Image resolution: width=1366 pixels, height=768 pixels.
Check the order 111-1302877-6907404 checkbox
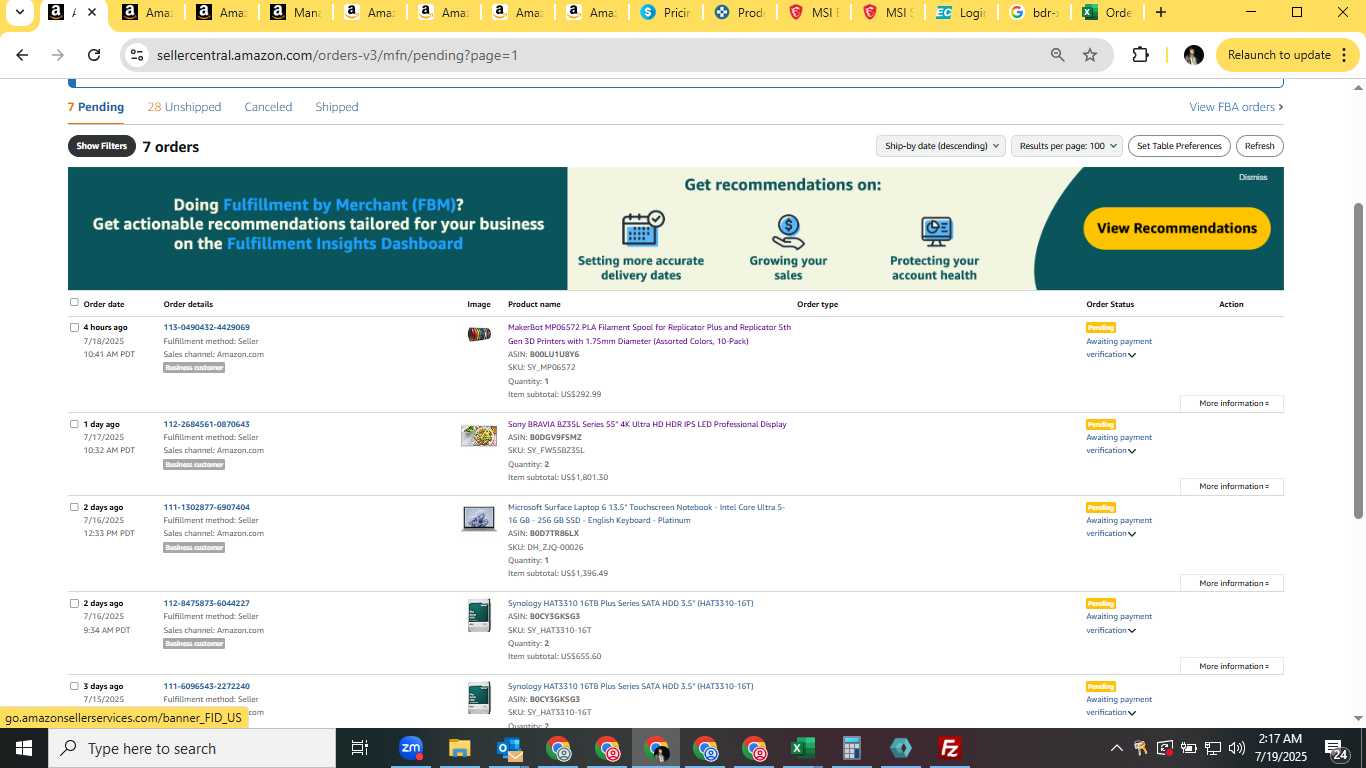tap(74, 507)
